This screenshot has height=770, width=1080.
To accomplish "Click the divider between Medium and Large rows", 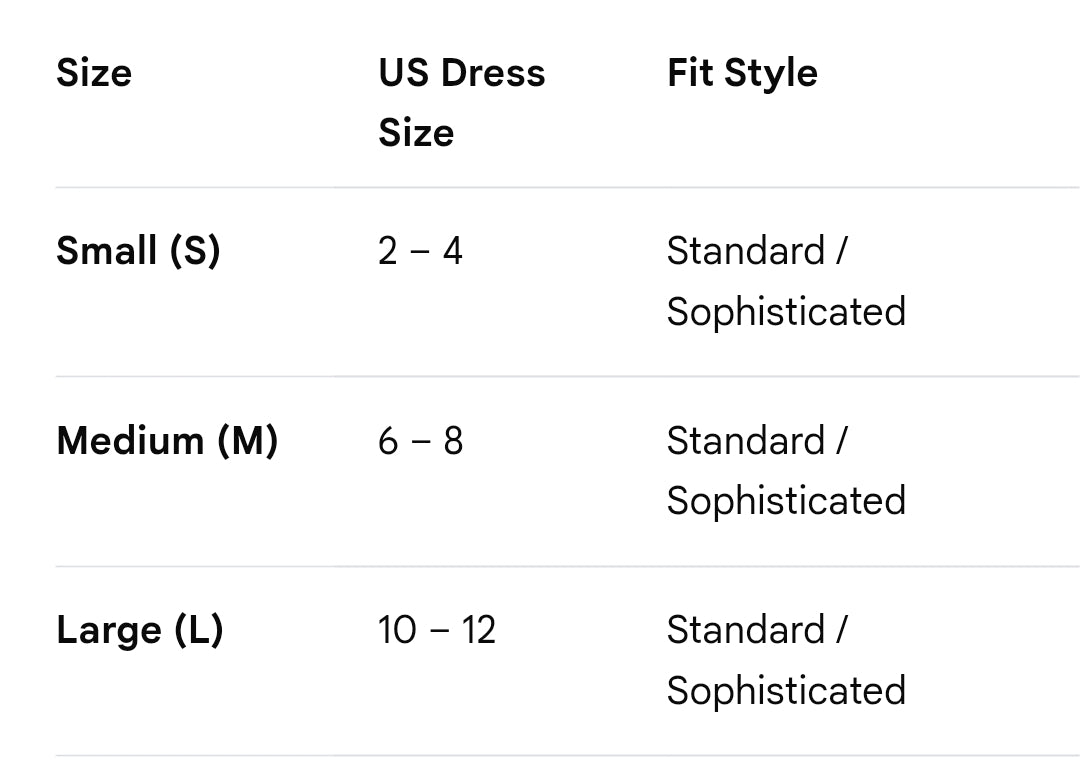I will [566, 566].
